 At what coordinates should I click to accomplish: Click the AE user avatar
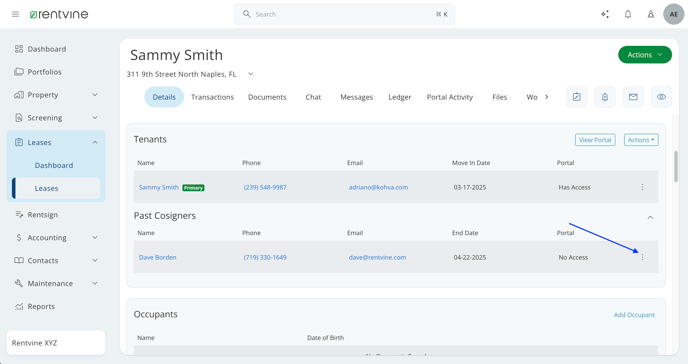[674, 14]
